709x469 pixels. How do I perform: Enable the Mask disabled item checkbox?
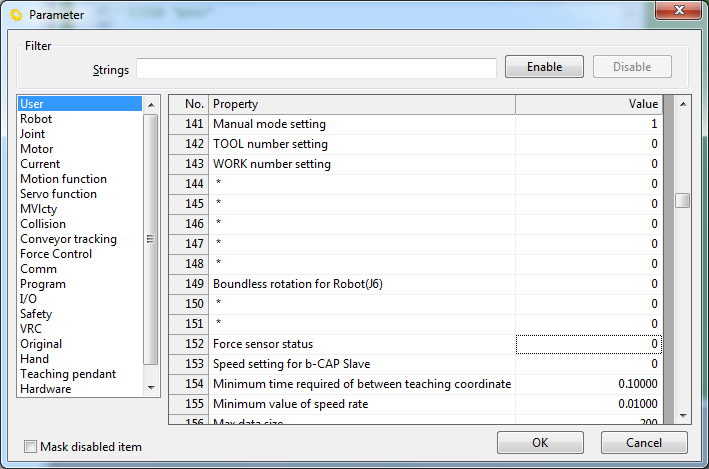[x=31, y=447]
